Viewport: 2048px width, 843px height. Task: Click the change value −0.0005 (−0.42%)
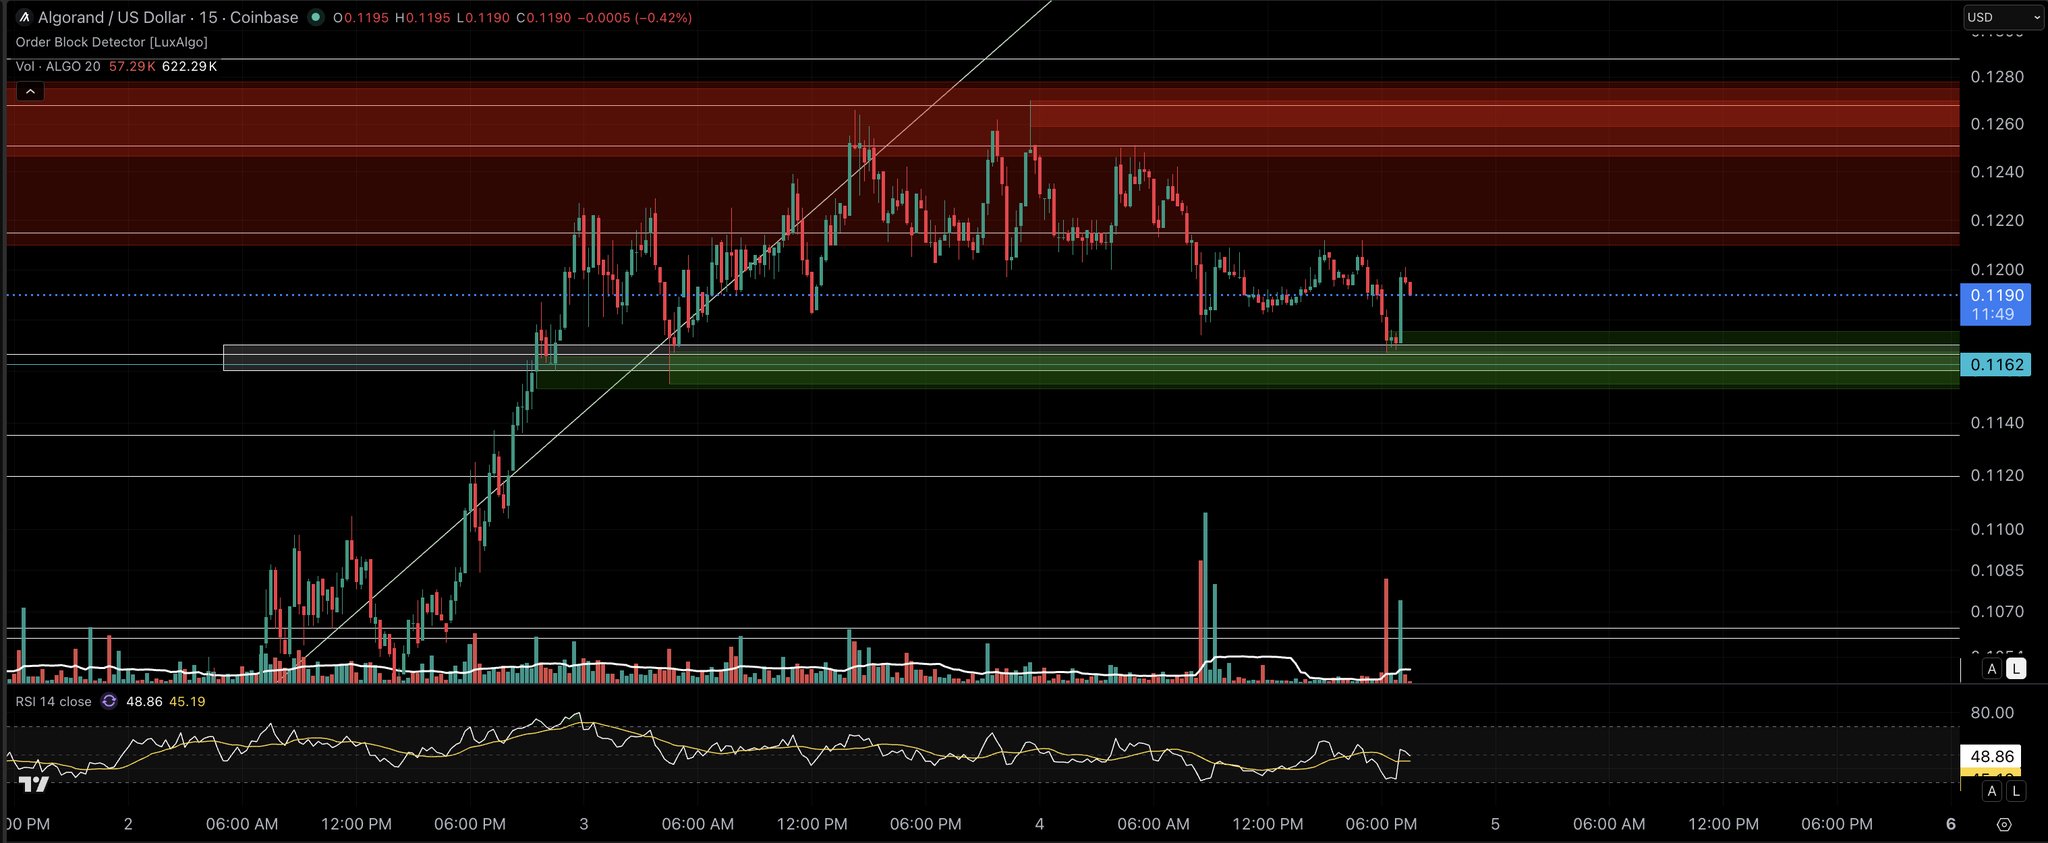(635, 18)
